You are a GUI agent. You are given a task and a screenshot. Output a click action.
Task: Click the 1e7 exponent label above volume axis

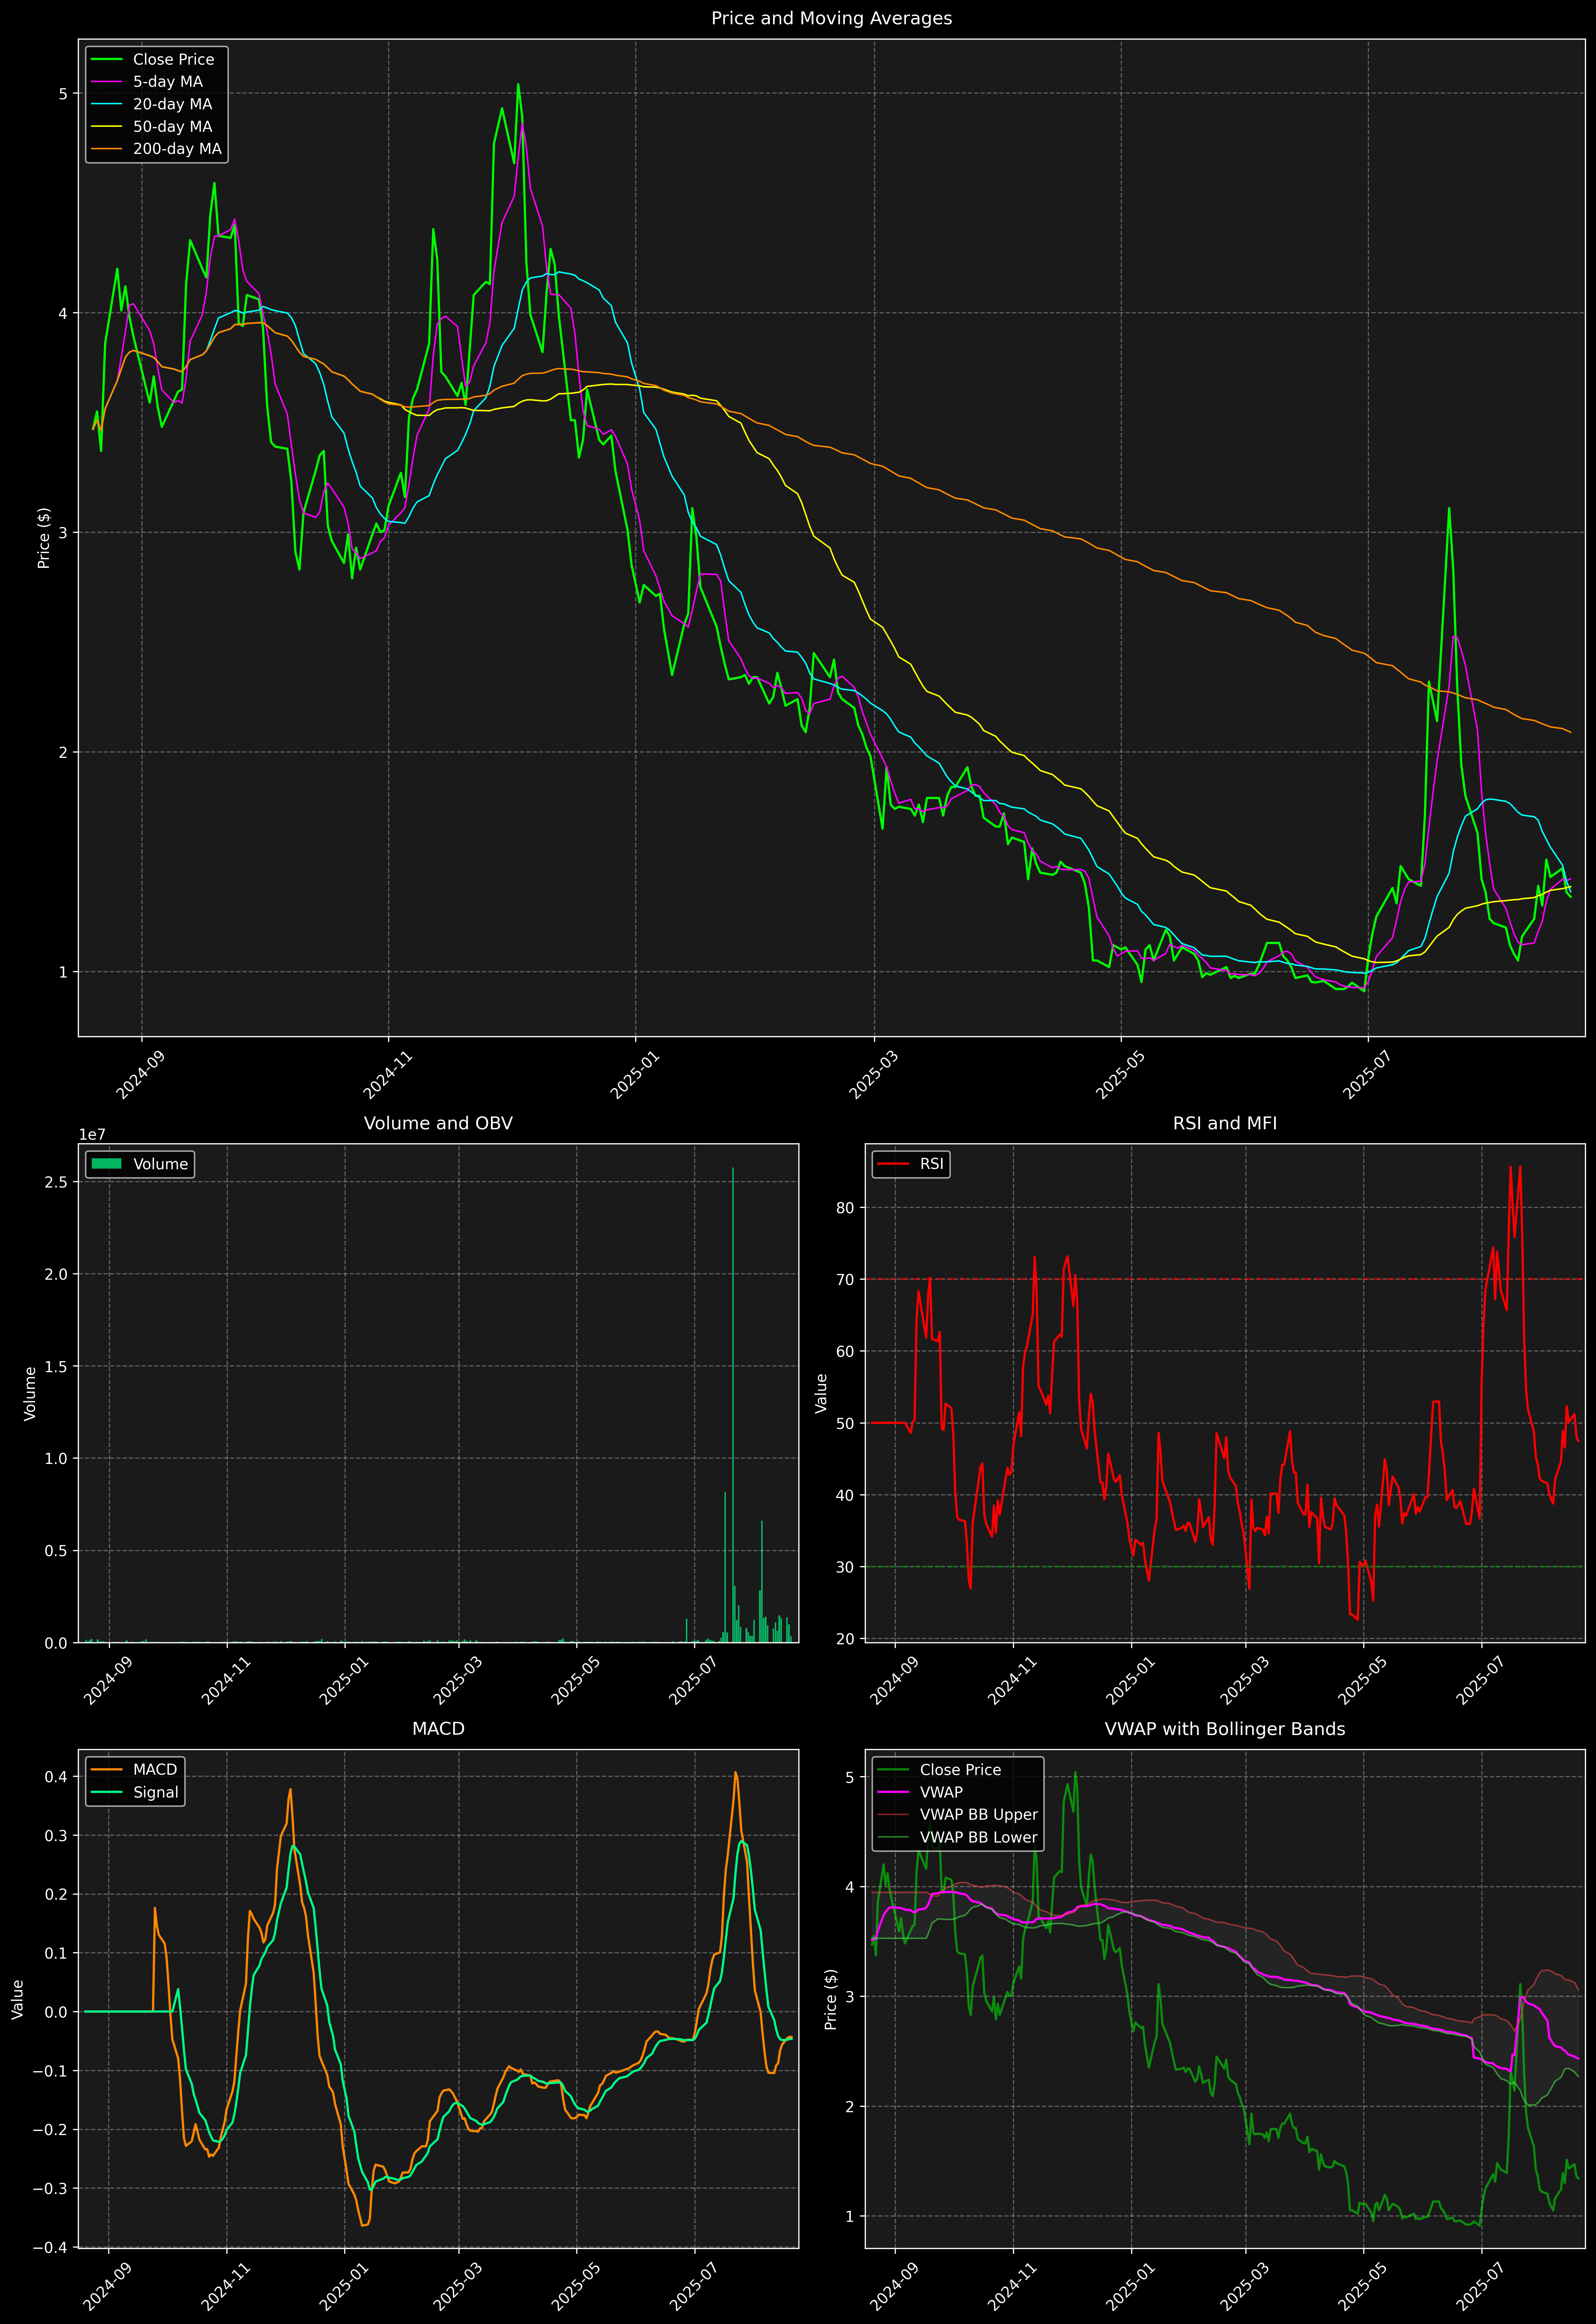pyautogui.click(x=92, y=1135)
